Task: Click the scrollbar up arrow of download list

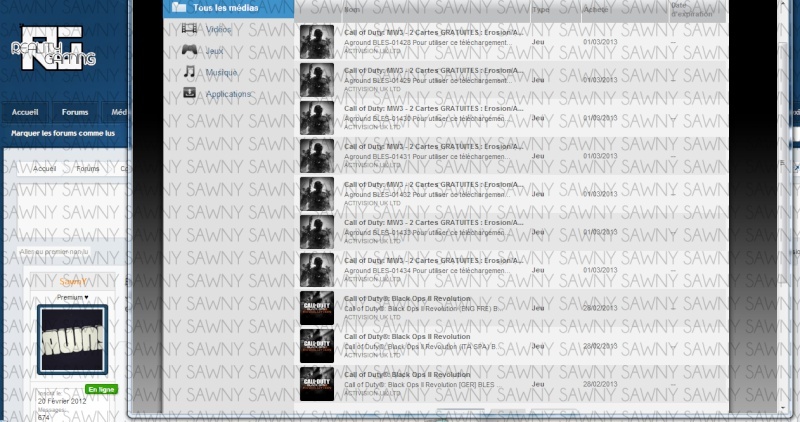Action: (784, 4)
